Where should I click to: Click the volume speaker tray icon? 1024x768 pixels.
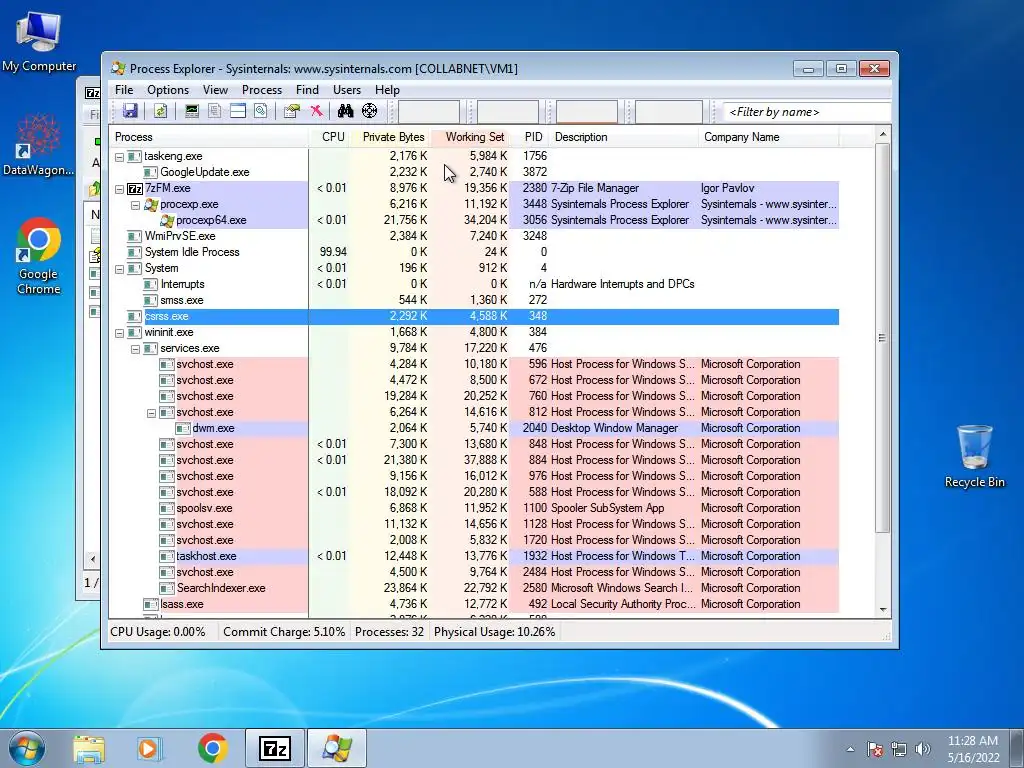coord(923,749)
